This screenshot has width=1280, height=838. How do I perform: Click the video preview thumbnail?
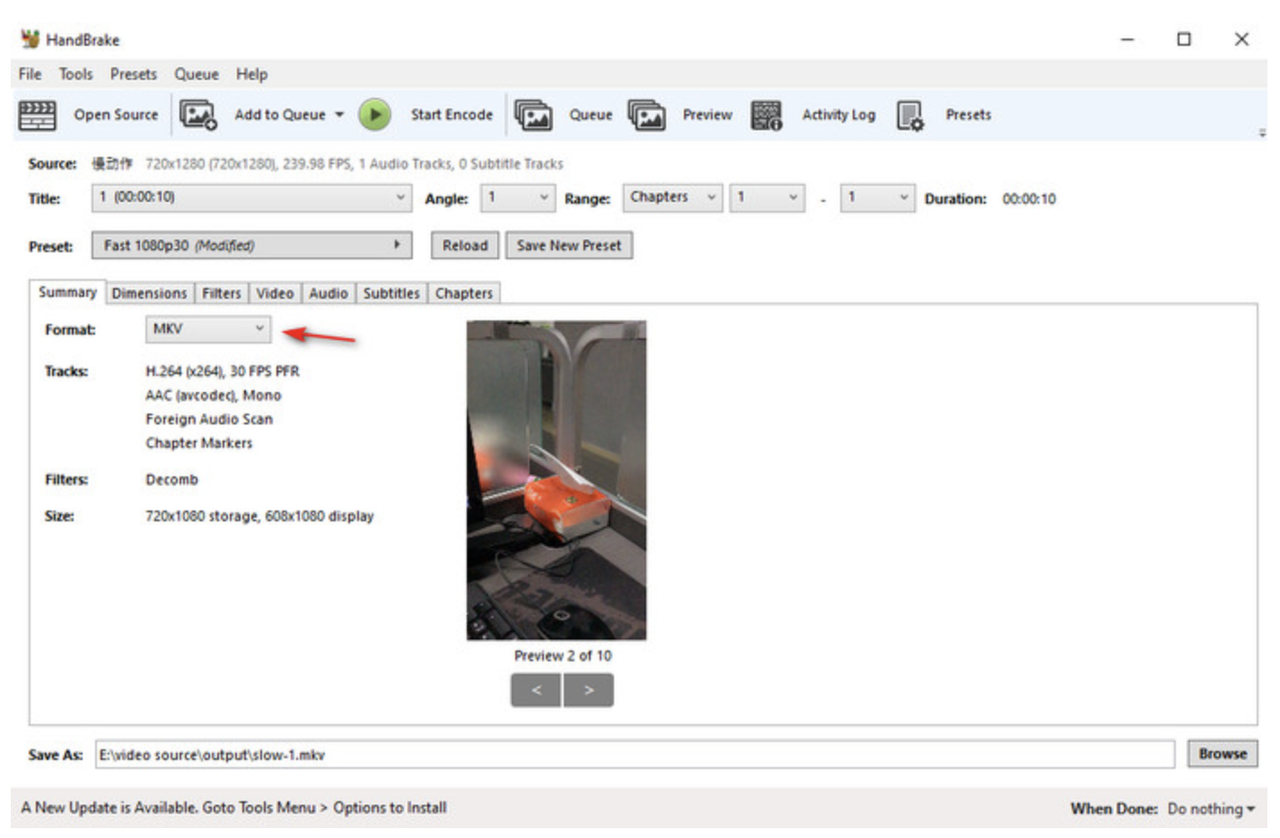pyautogui.click(x=556, y=480)
